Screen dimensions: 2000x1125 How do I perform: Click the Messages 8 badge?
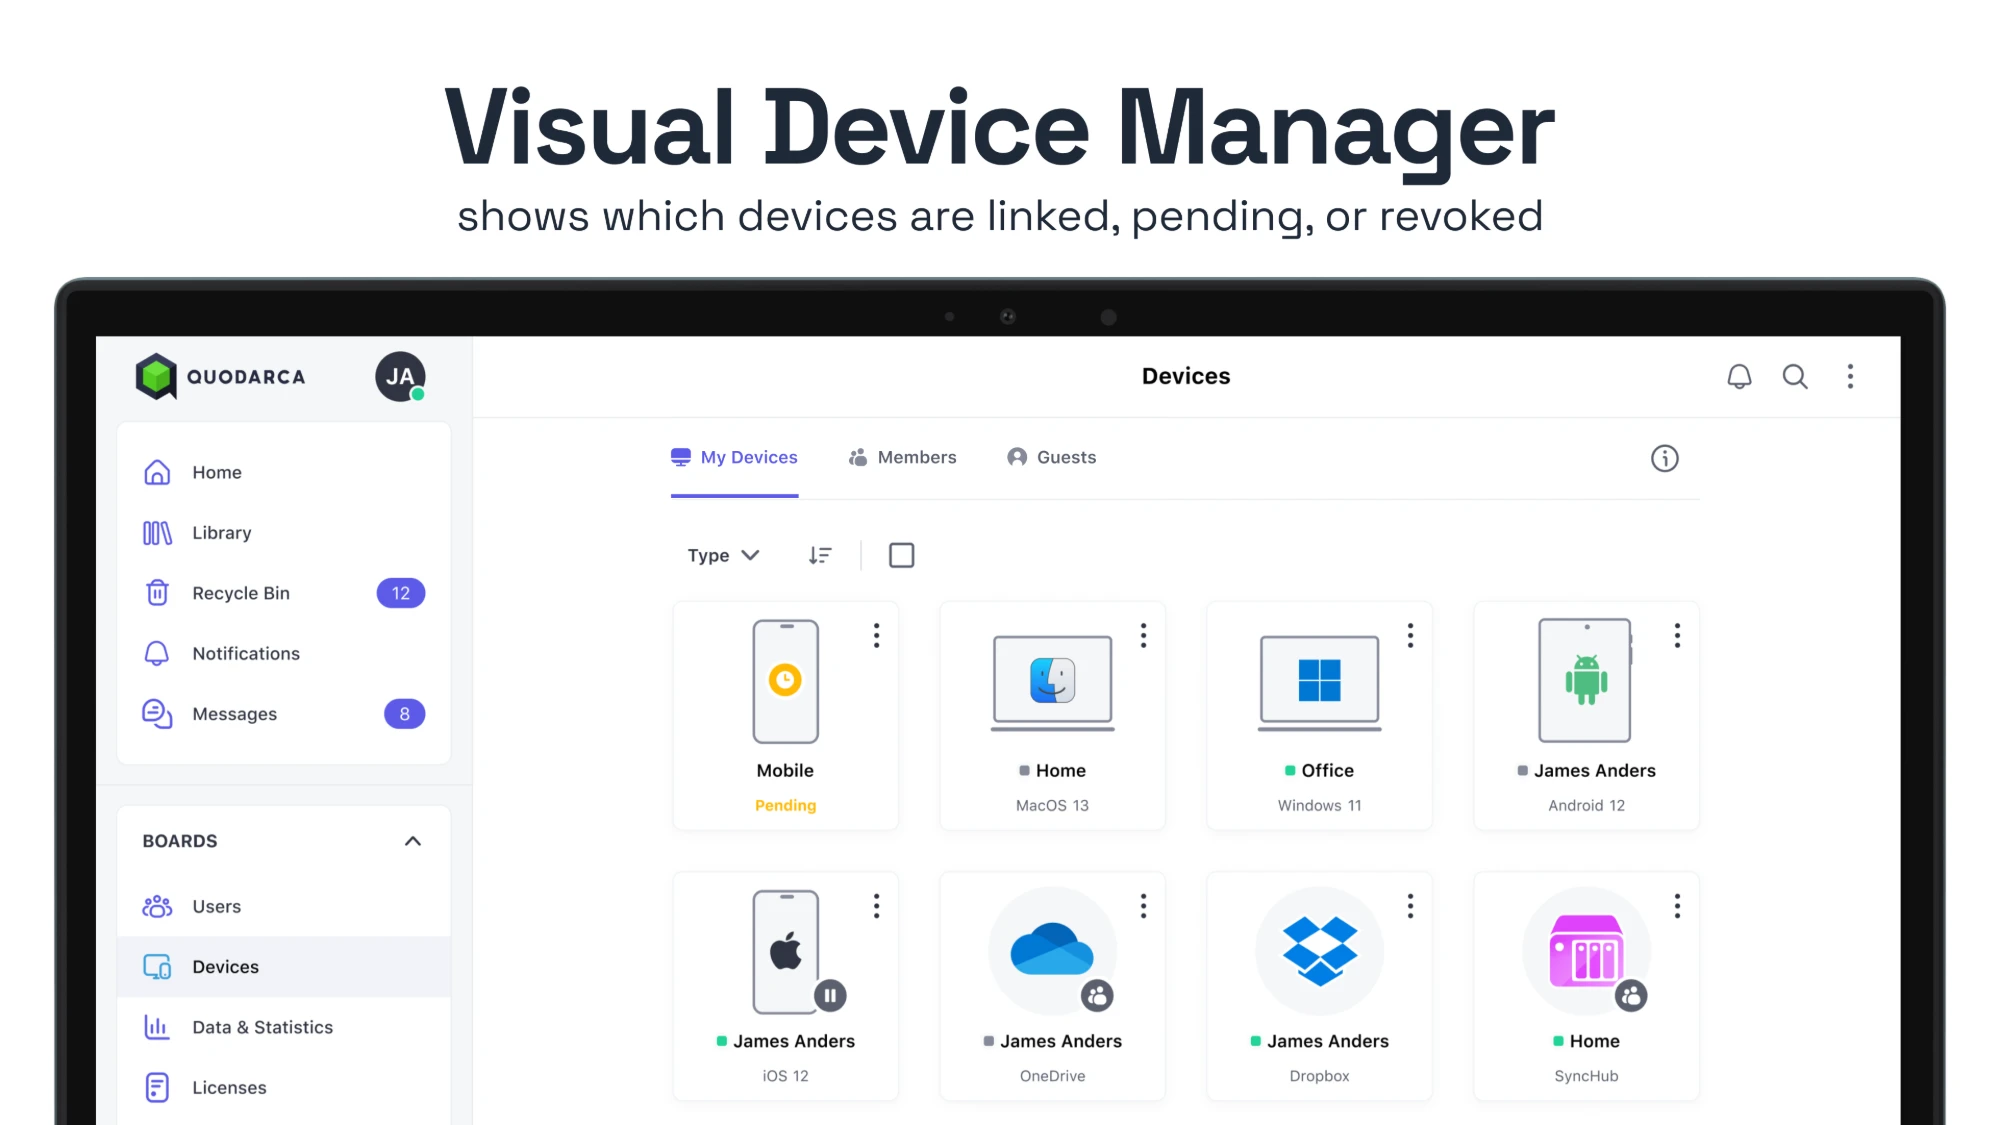point(405,714)
